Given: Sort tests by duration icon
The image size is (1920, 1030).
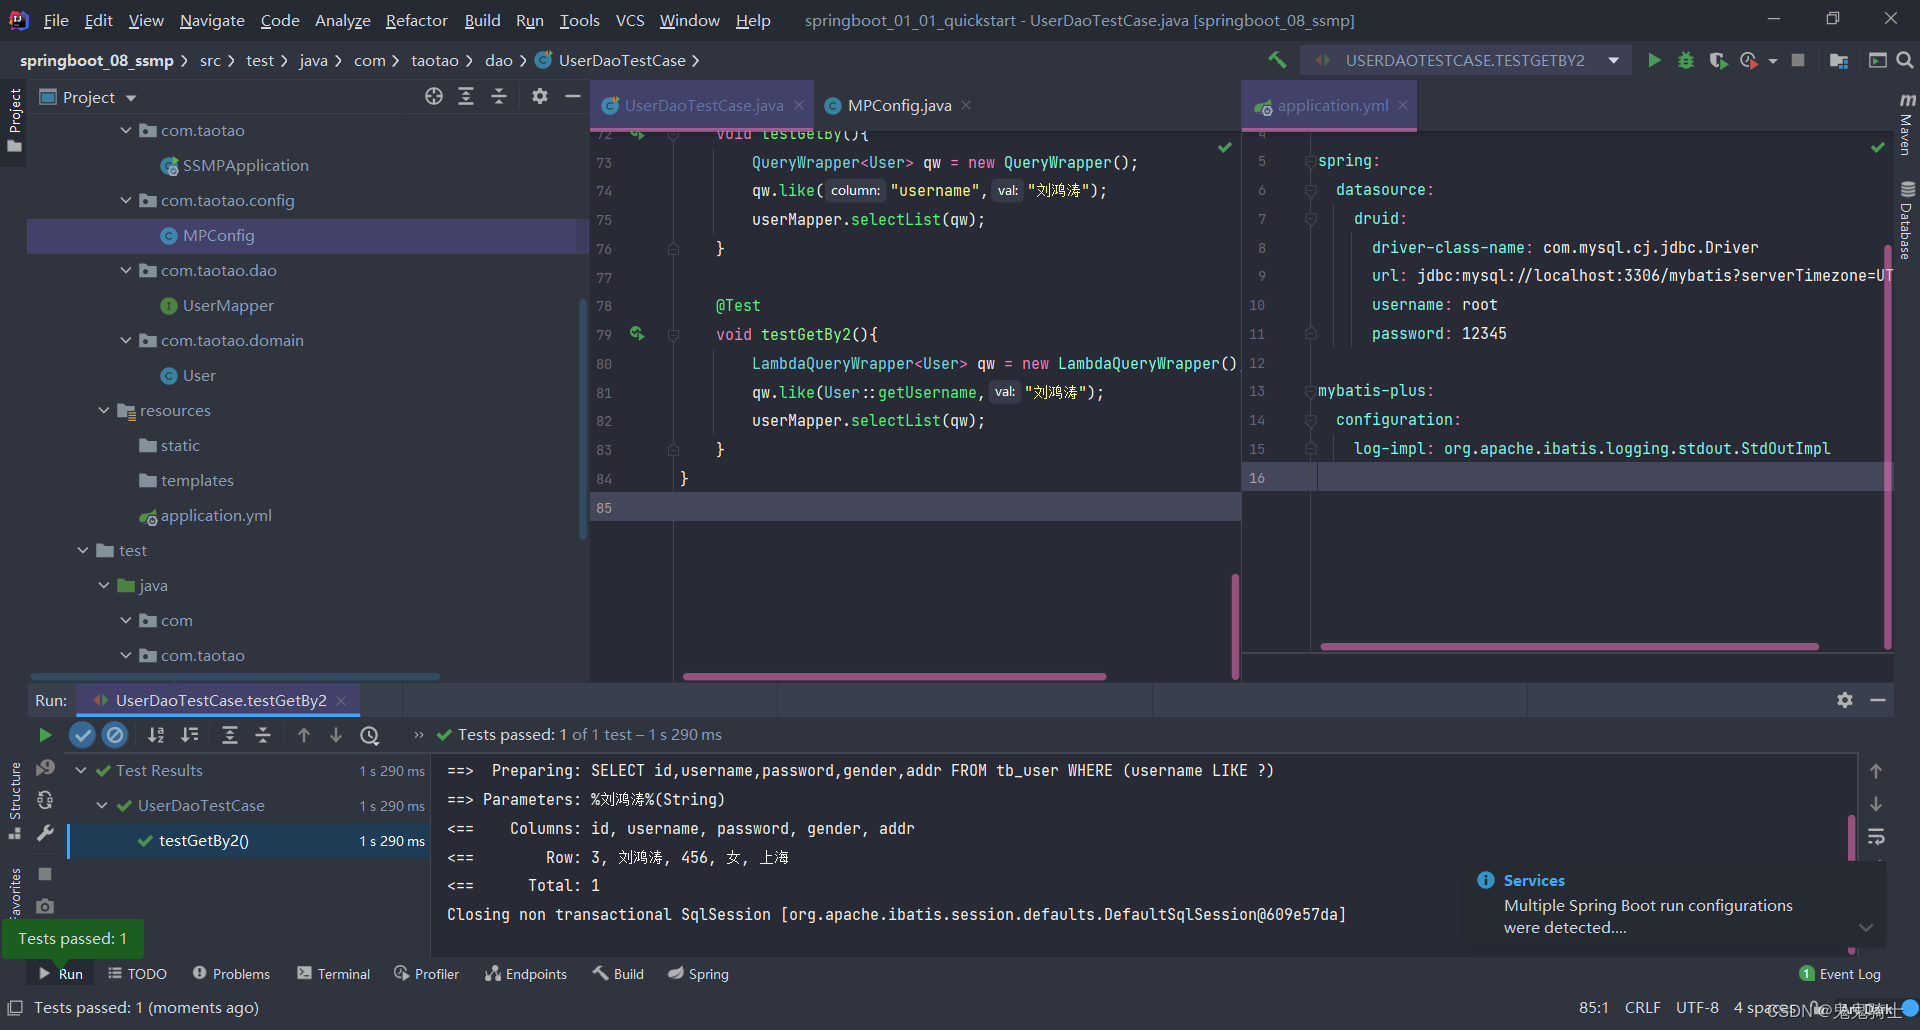Looking at the screenshot, I should [190, 735].
